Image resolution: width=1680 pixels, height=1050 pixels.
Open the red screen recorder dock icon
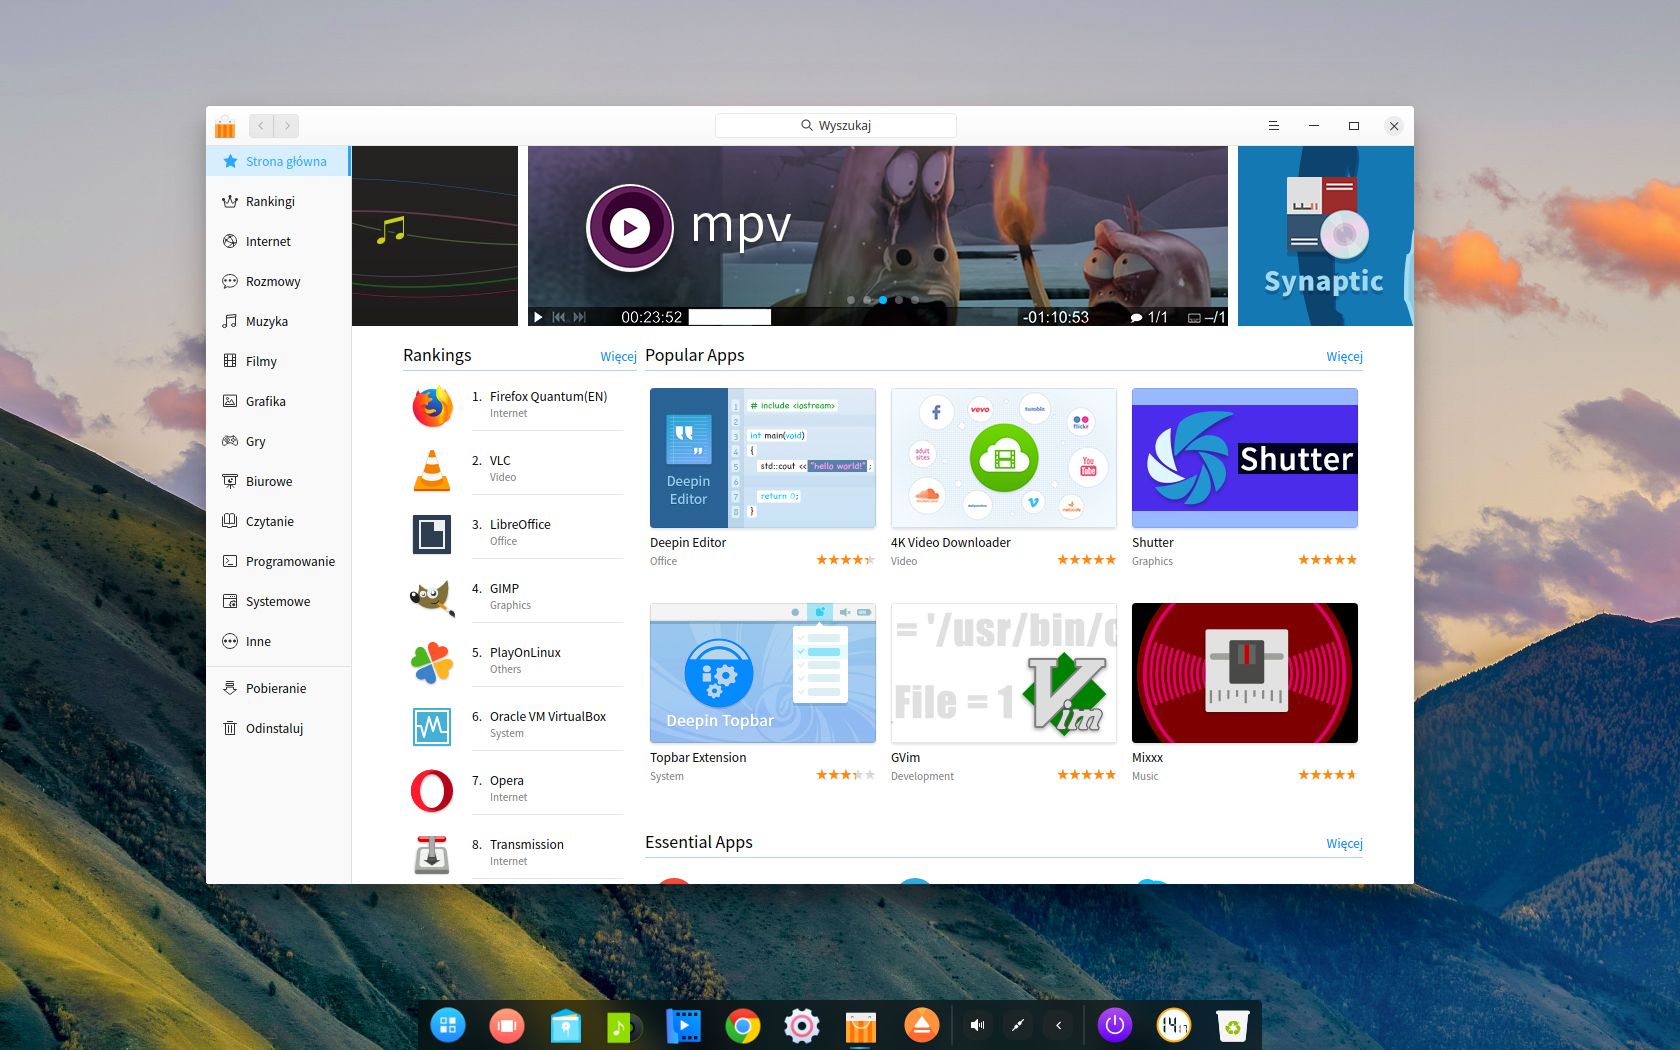[x=507, y=1025]
